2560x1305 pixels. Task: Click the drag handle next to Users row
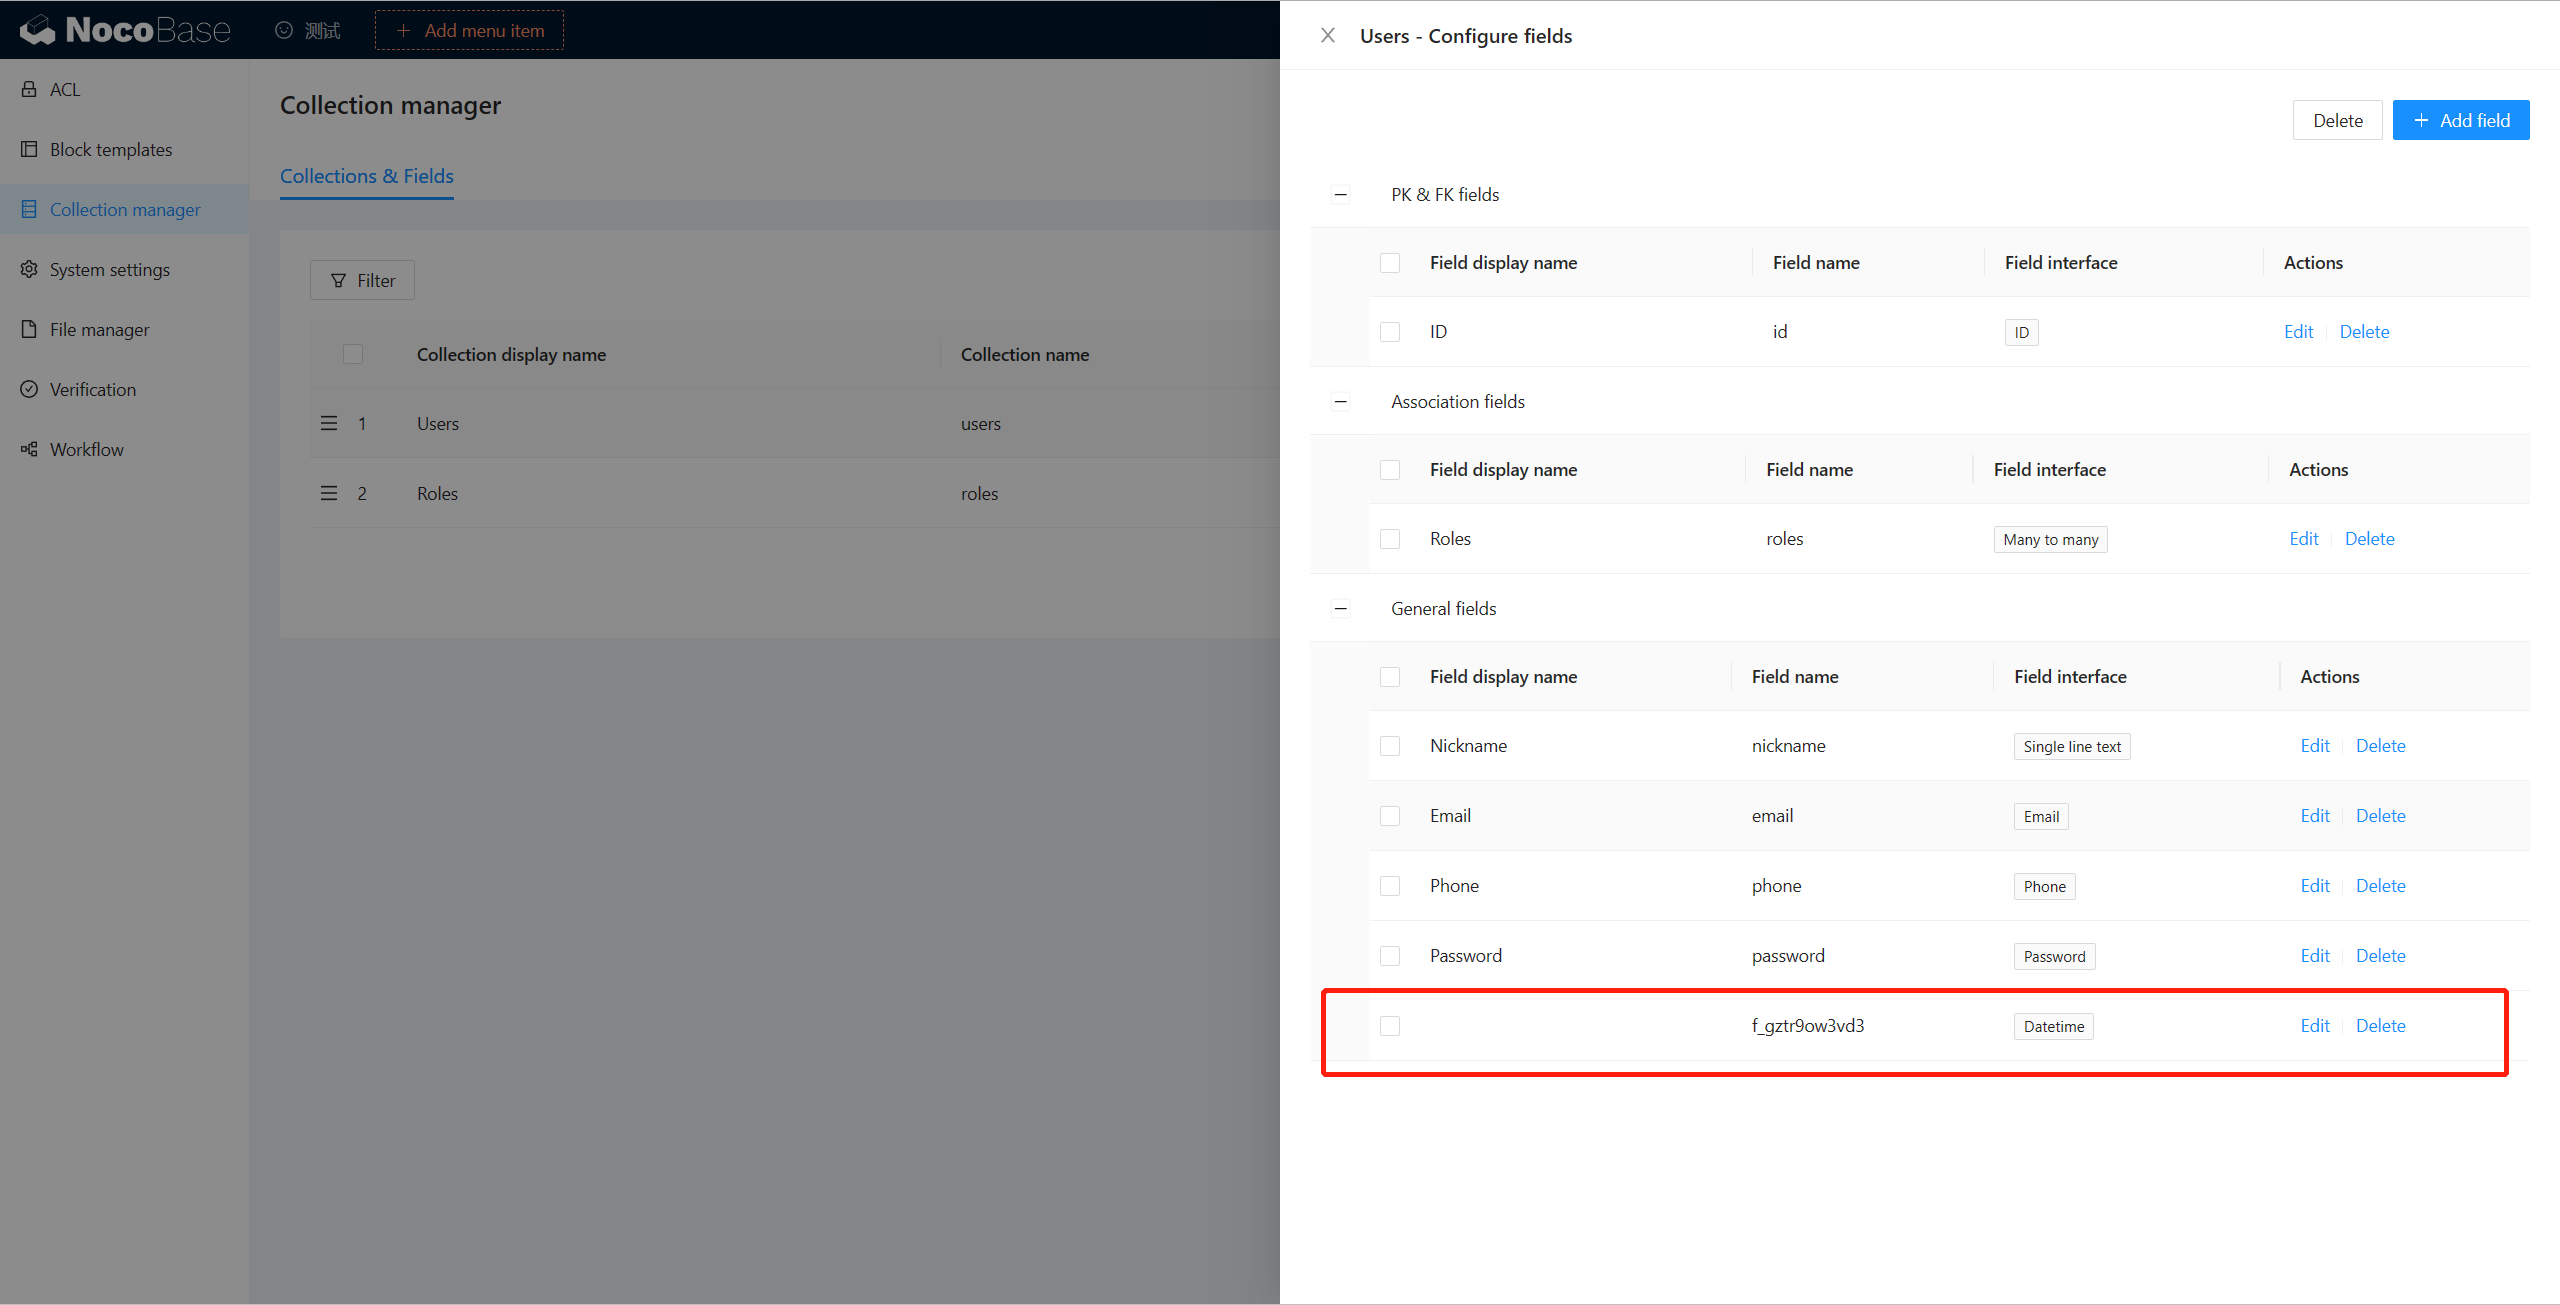coord(329,423)
